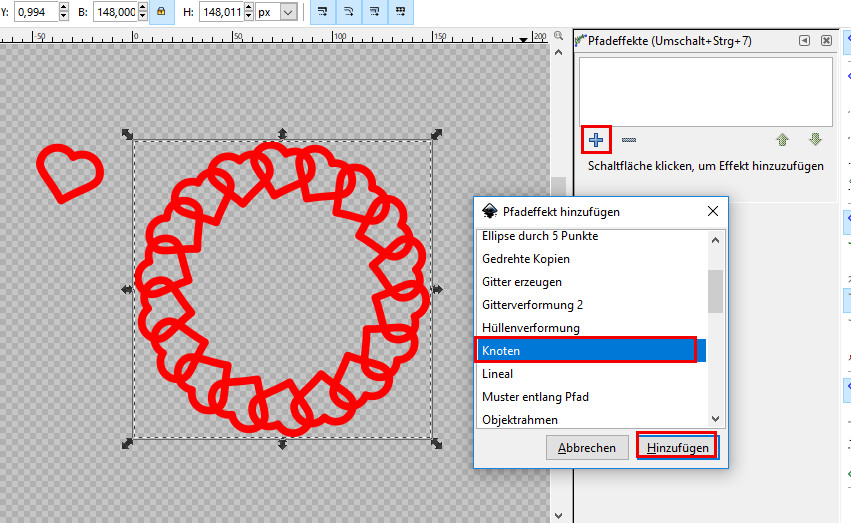Toggle scale stroke width with object button
The width and height of the screenshot is (851, 523).
tap(323, 11)
